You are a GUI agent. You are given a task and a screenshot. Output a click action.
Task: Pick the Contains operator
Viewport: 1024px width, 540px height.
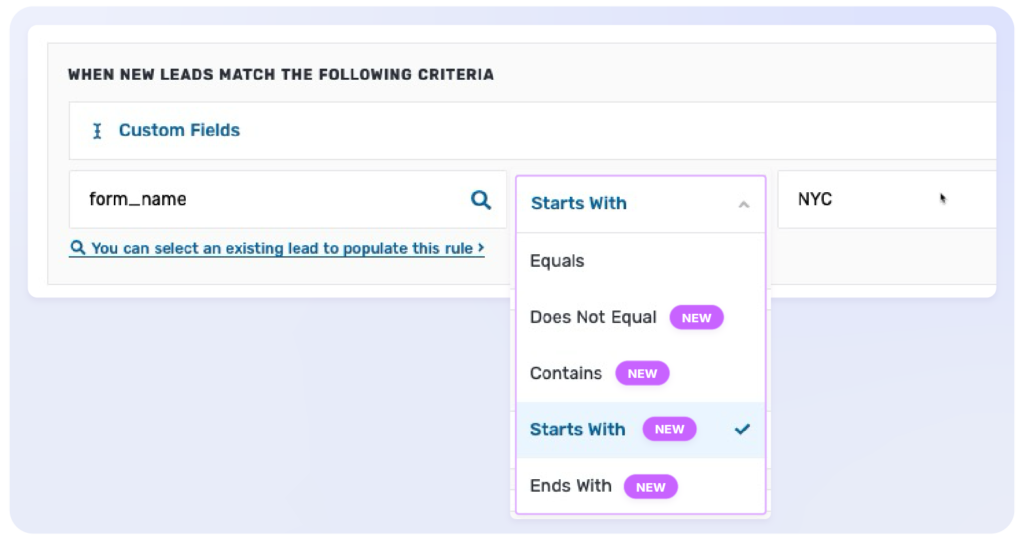[641, 373]
